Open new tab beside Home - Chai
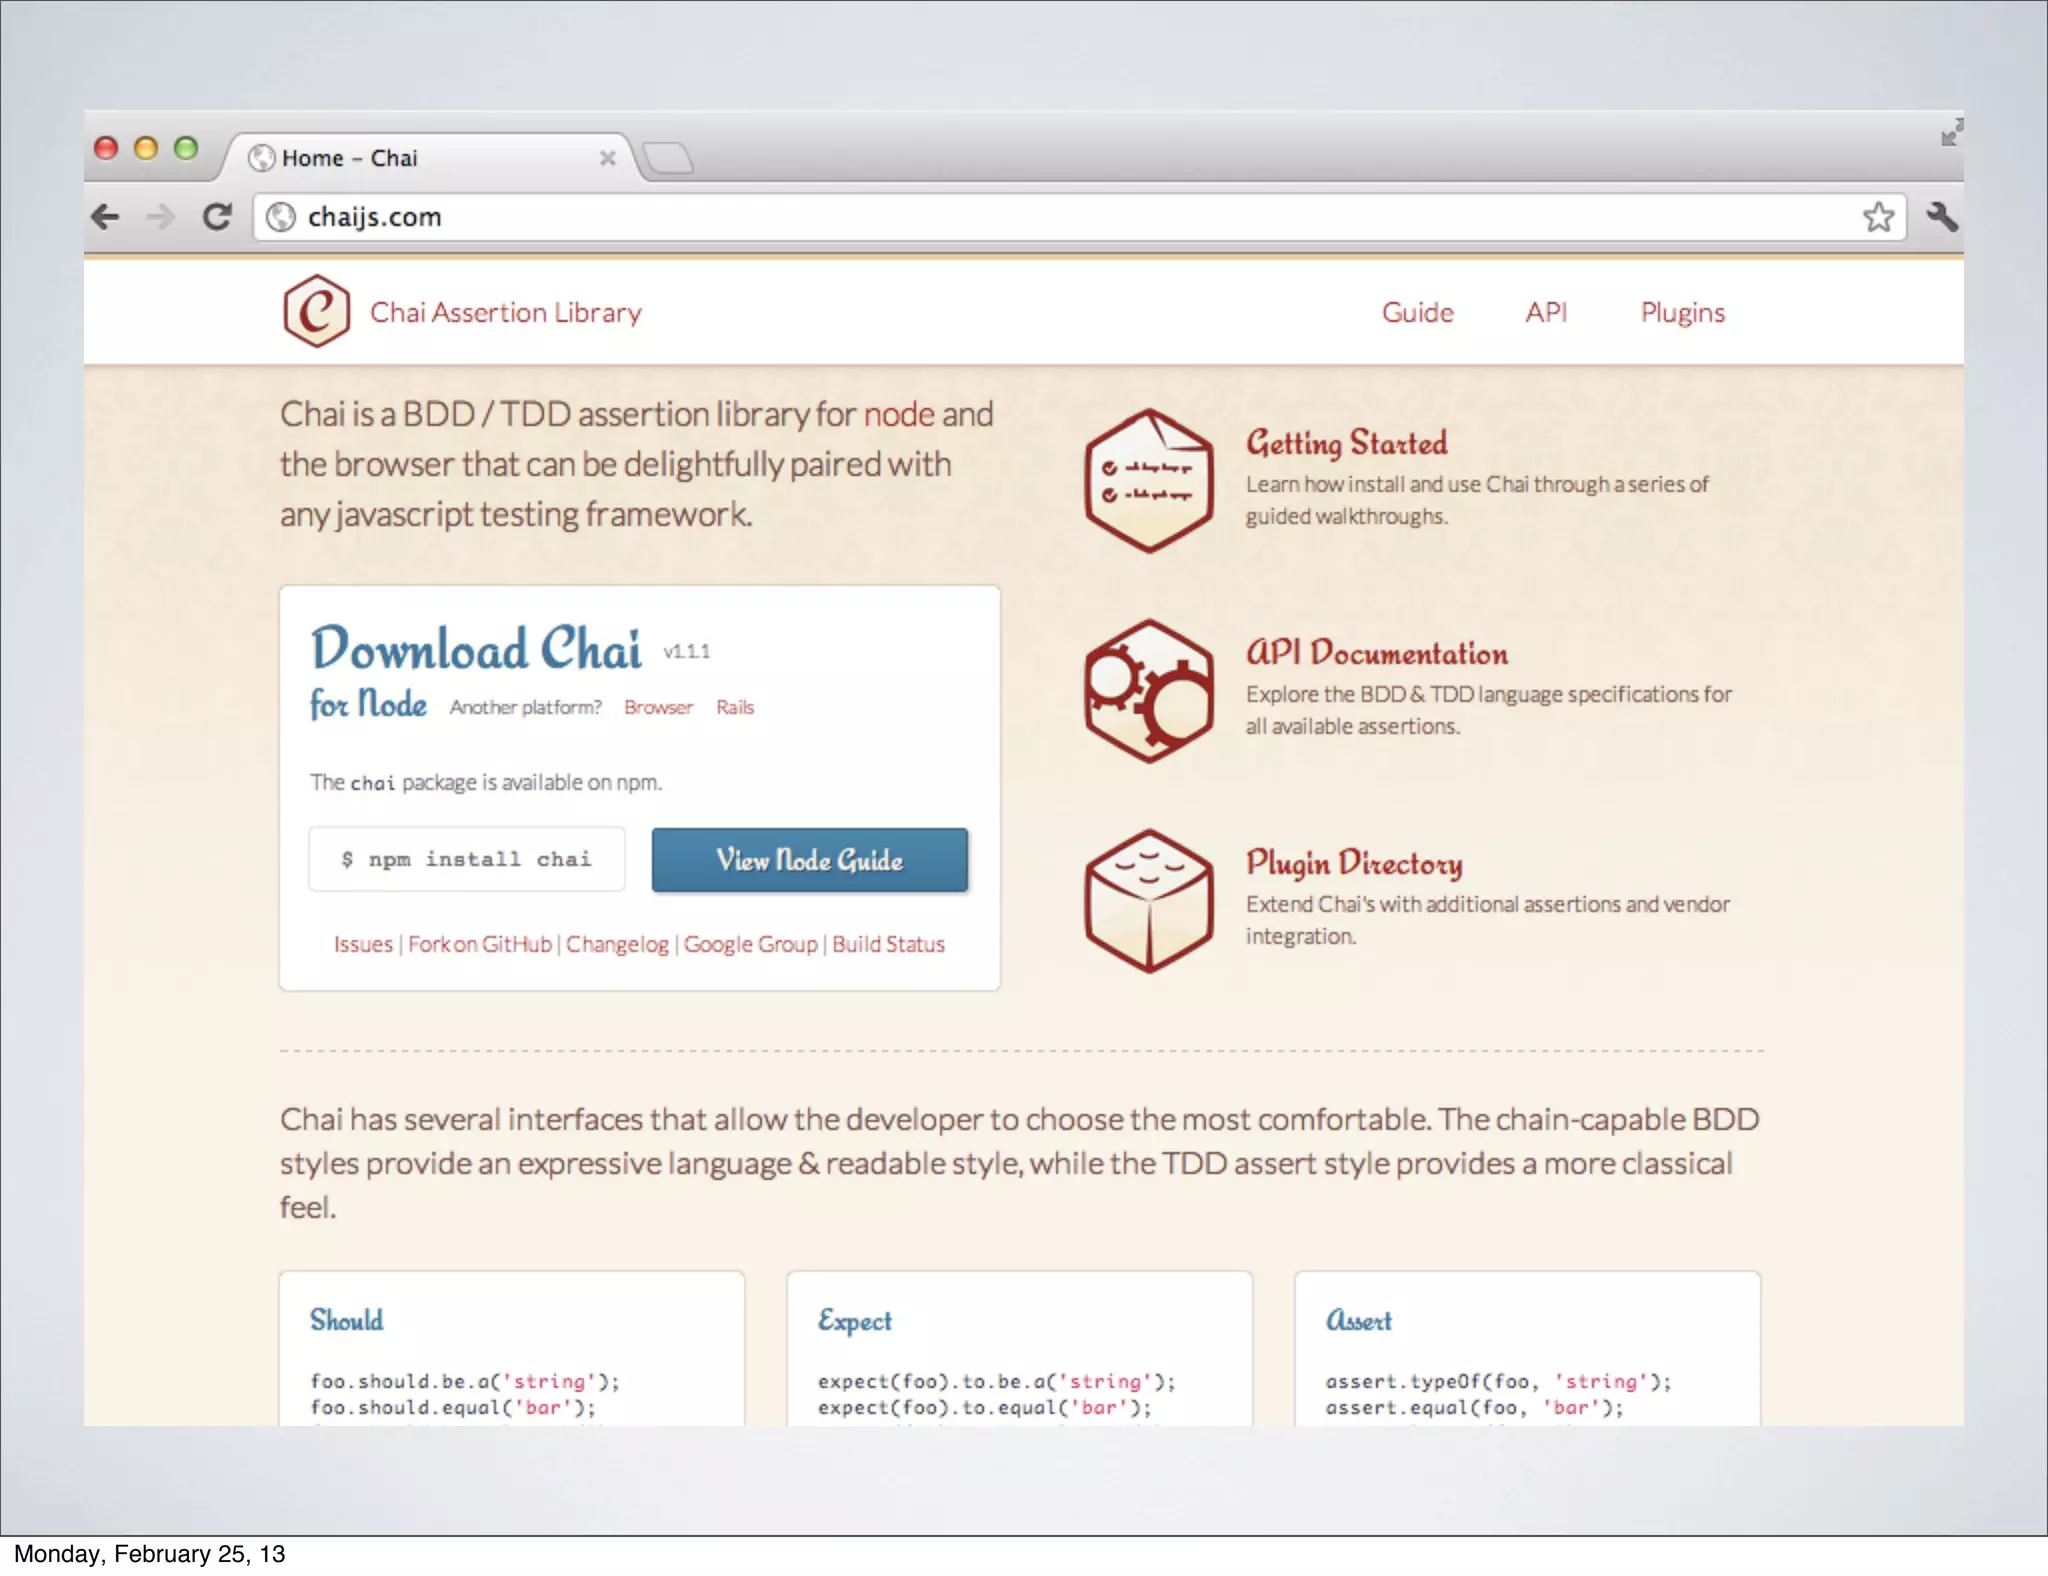 [x=667, y=158]
